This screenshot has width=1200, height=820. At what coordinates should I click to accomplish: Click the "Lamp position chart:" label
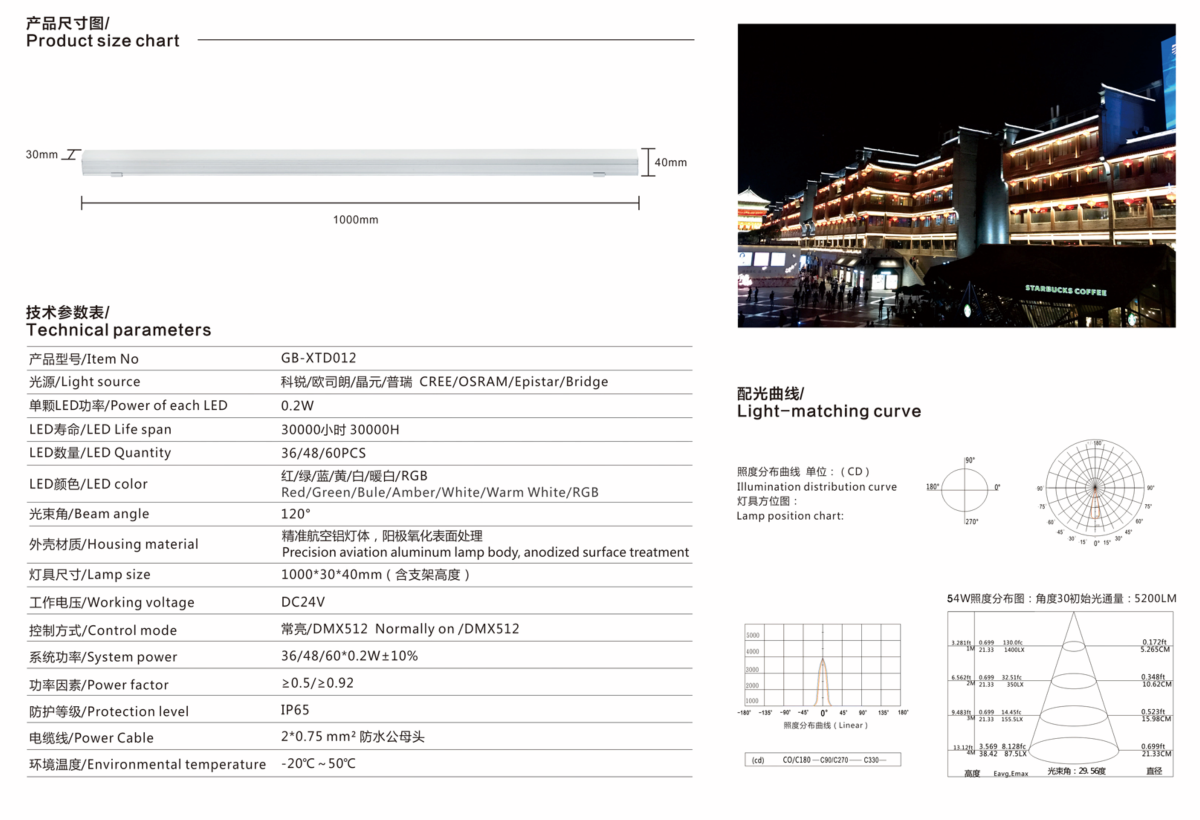point(790,516)
